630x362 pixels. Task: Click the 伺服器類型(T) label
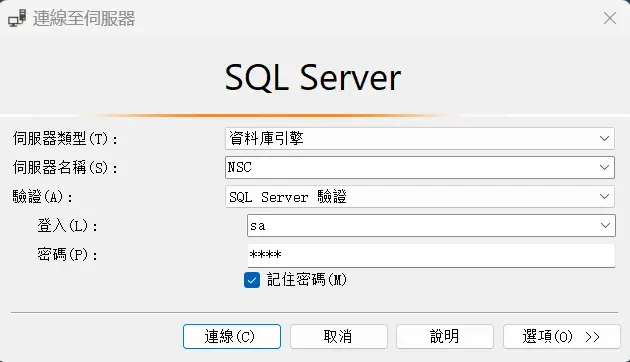coord(65,139)
